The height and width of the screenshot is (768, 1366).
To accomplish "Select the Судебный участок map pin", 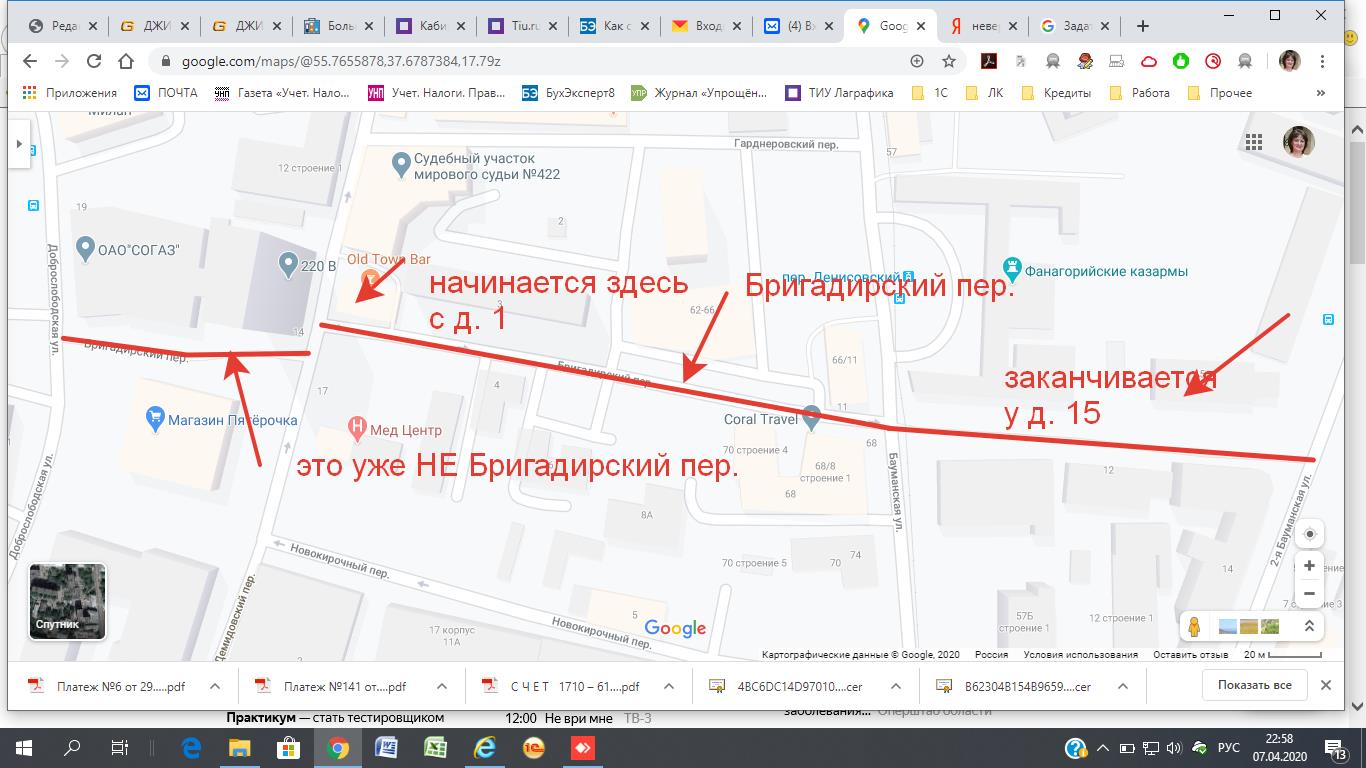I will pyautogui.click(x=401, y=163).
